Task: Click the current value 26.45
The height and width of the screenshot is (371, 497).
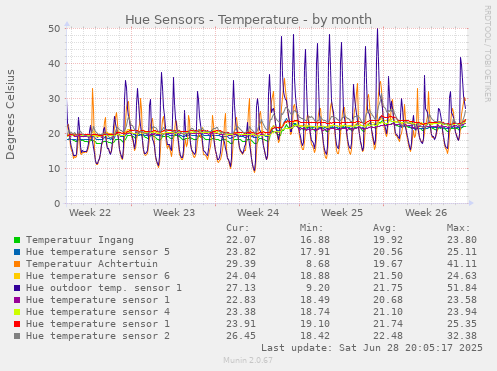Action: coord(241,336)
